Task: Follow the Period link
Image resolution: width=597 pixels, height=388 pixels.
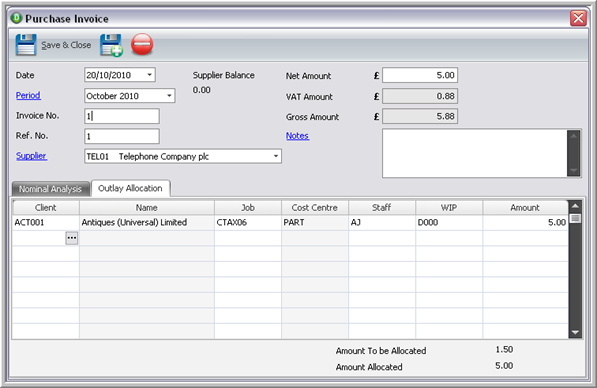Action: coord(28,95)
